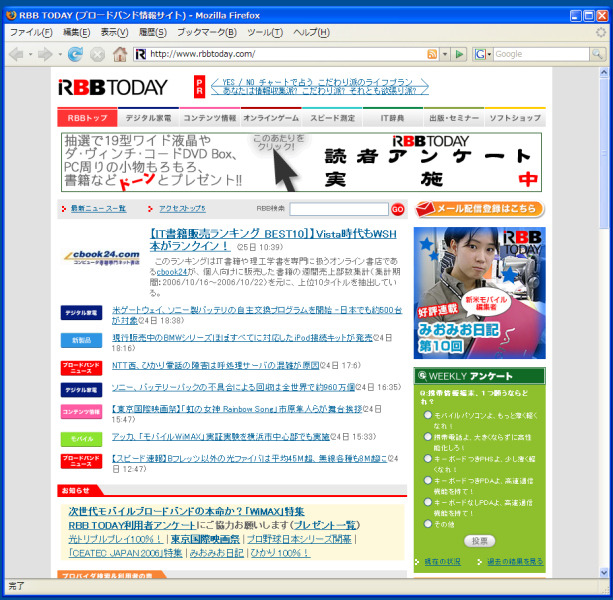Click the green Go arrow button
The height and width of the screenshot is (600, 613).
point(459,54)
